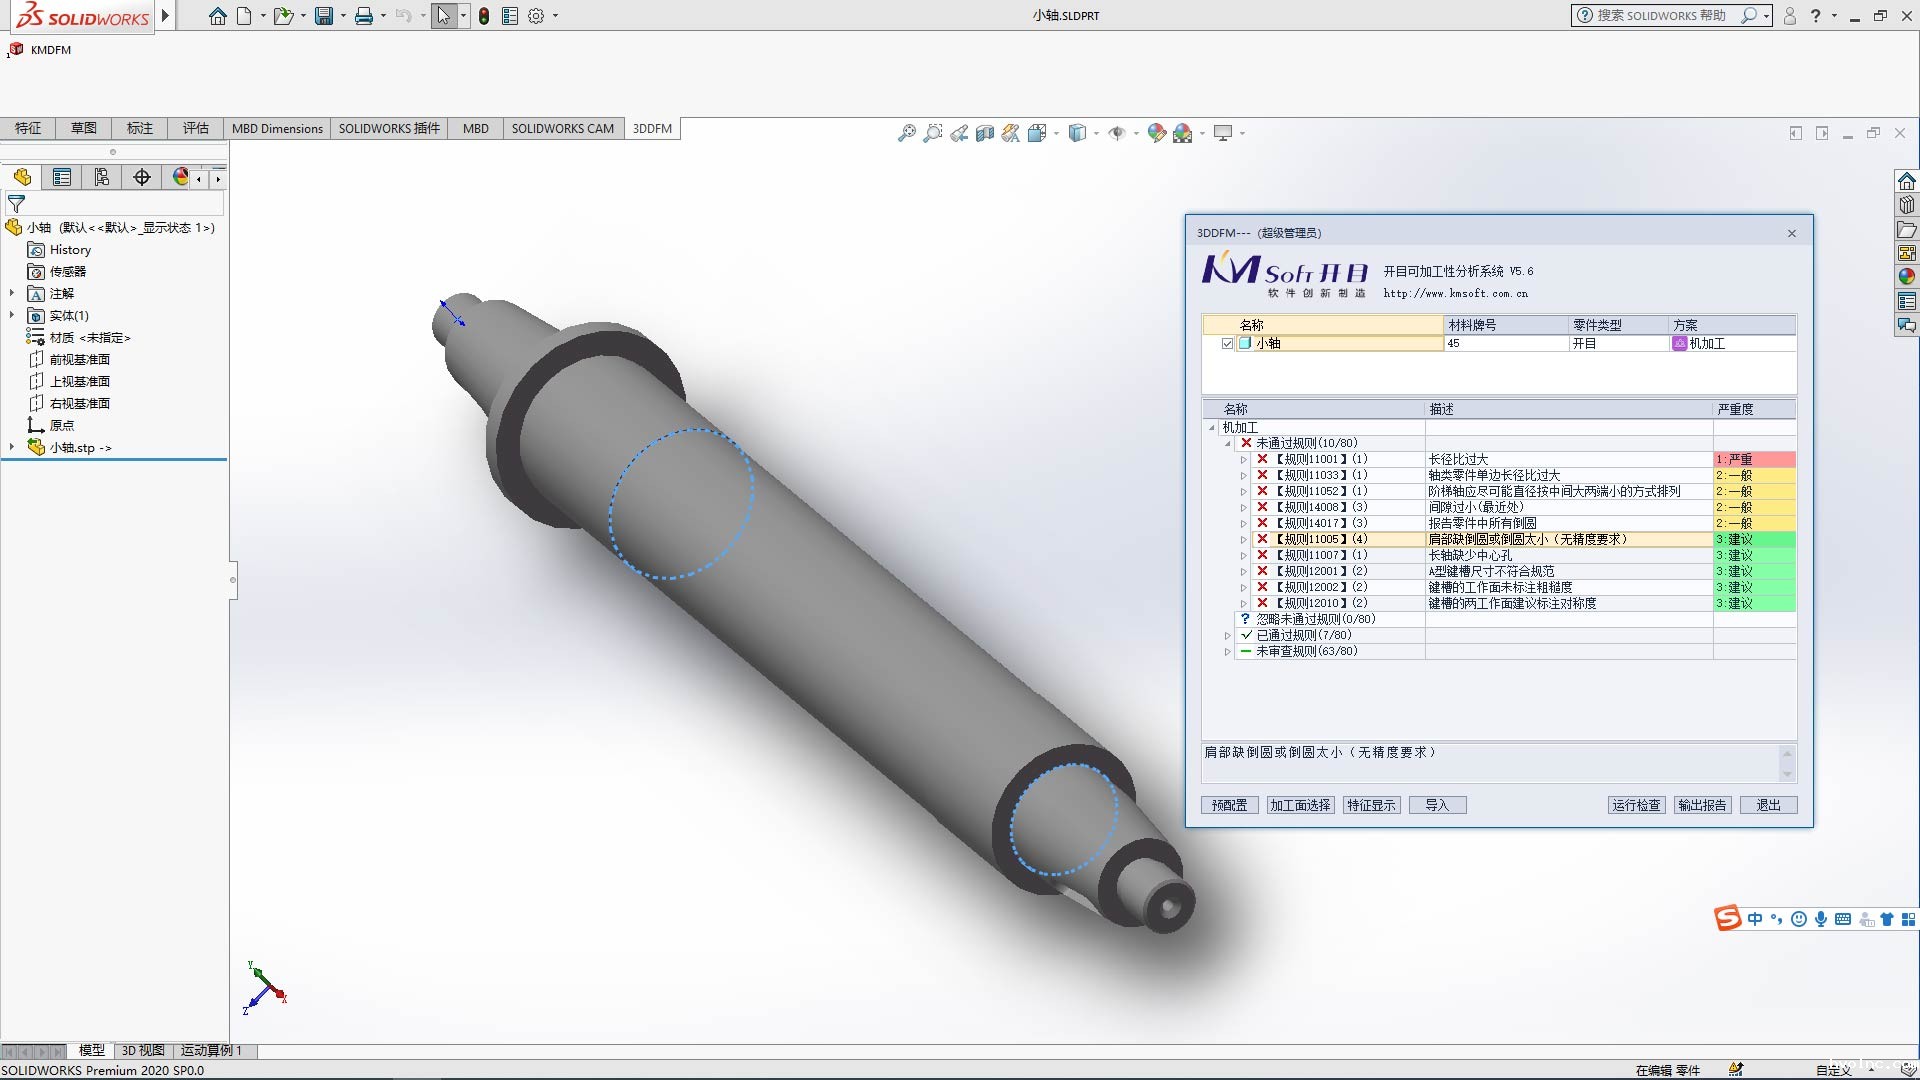Click the Zoom to Fit icon
The height and width of the screenshot is (1080, 1920).
pos(906,133)
